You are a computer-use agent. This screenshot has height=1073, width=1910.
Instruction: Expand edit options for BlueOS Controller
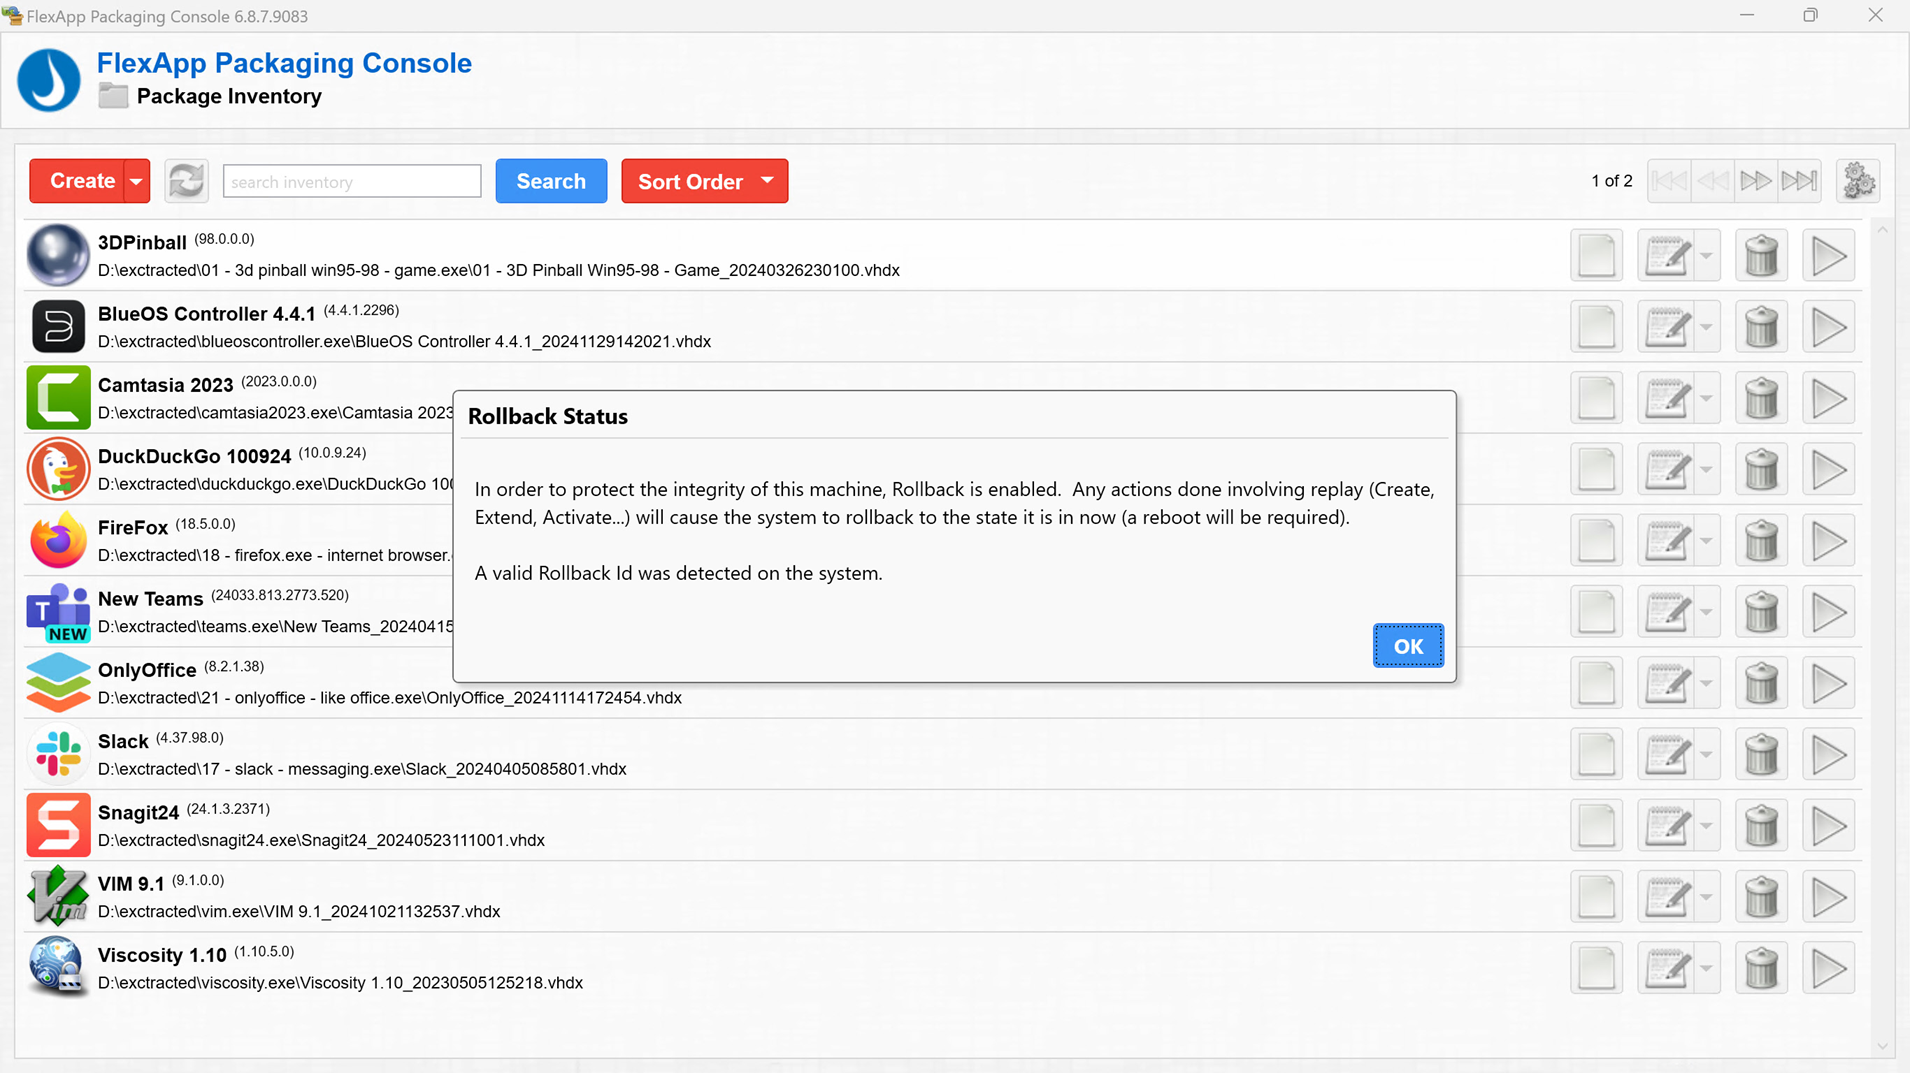1707,327
